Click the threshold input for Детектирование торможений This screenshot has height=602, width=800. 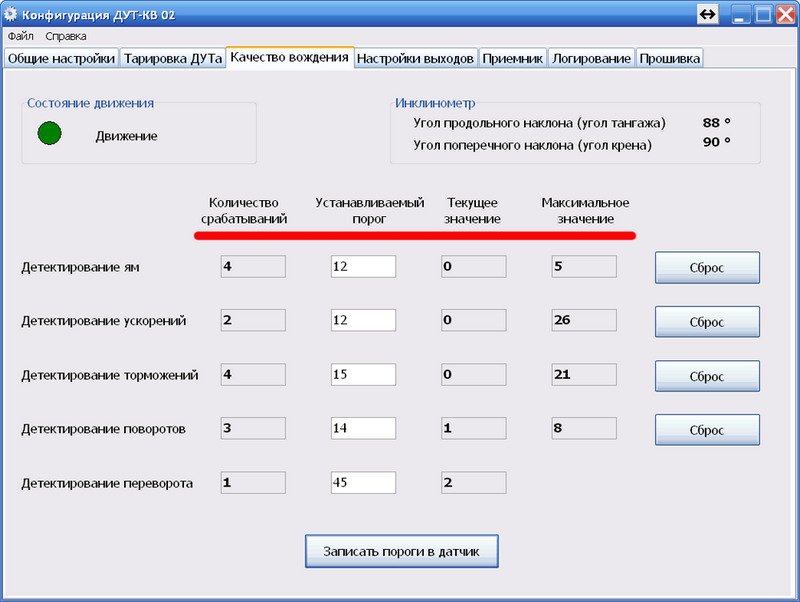click(363, 375)
